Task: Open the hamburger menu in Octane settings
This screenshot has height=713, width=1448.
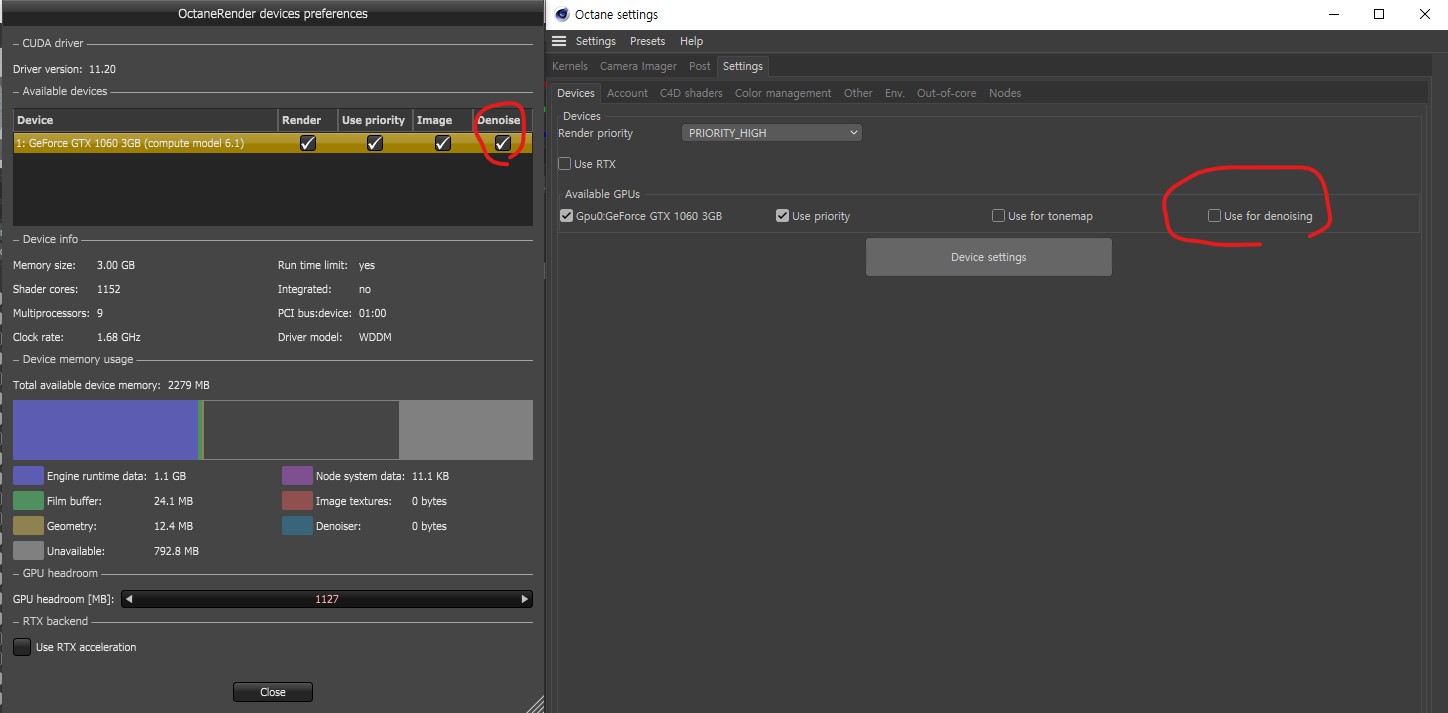Action: [559, 41]
